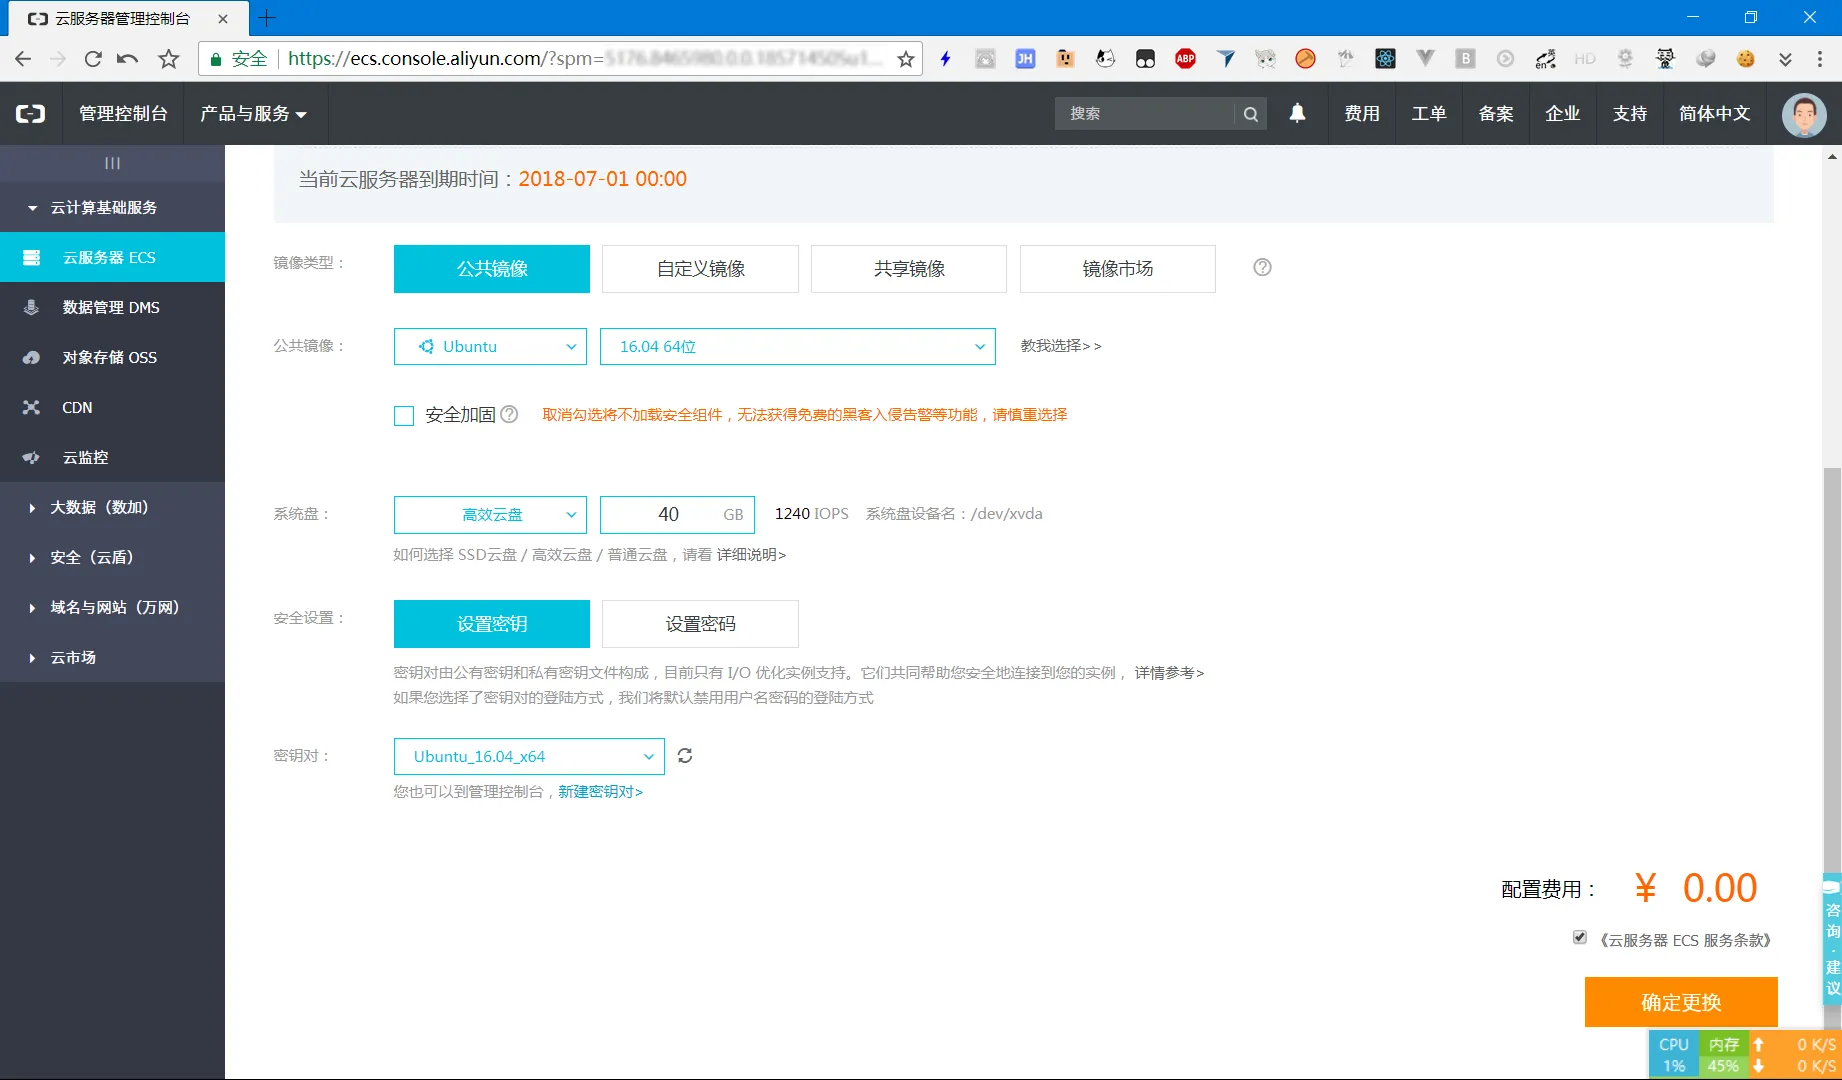Image resolution: width=1842 pixels, height=1080 pixels.
Task: Click the 云服务器 ECS sidebar icon
Action: tap(31, 257)
